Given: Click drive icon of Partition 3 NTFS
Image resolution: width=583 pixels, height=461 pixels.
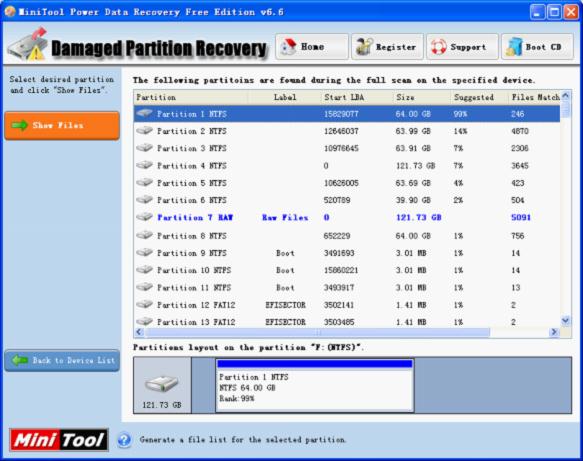Looking at the screenshot, I should pyautogui.click(x=144, y=148).
